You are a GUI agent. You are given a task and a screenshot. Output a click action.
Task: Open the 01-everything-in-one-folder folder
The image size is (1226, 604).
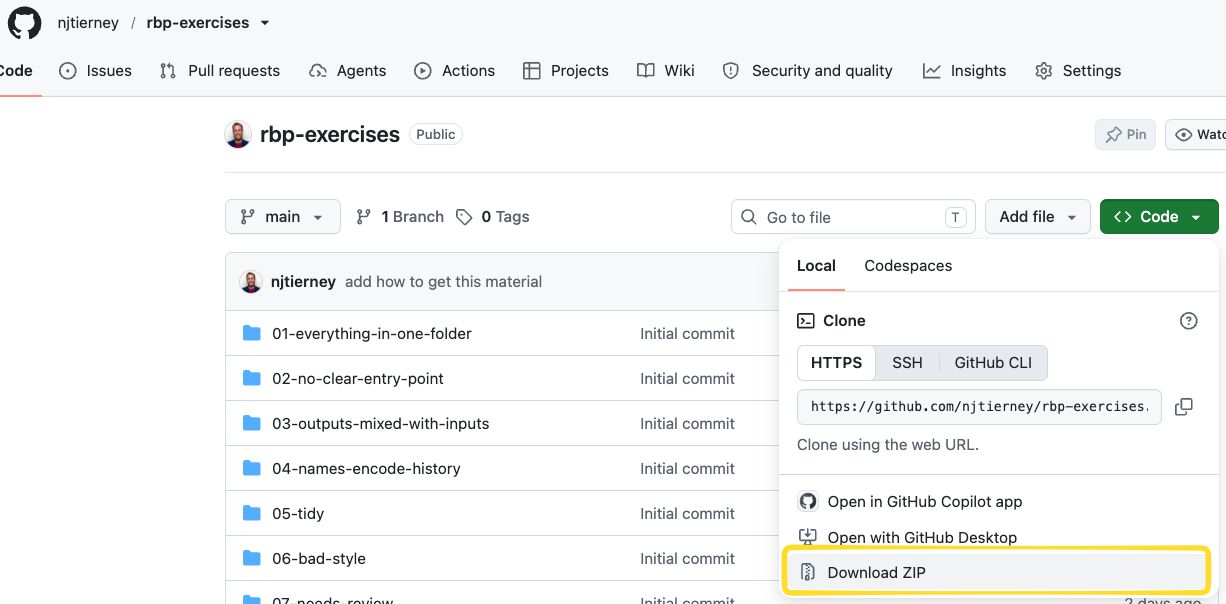371,333
